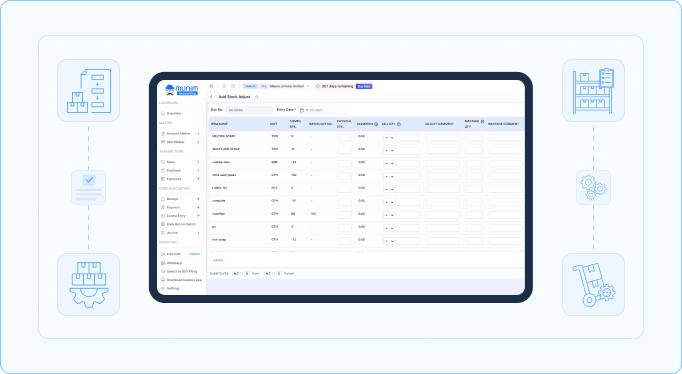Viewport: 682px width, 374px height.
Task: Select the MELTING SCRAP item name
Action: [224, 136]
